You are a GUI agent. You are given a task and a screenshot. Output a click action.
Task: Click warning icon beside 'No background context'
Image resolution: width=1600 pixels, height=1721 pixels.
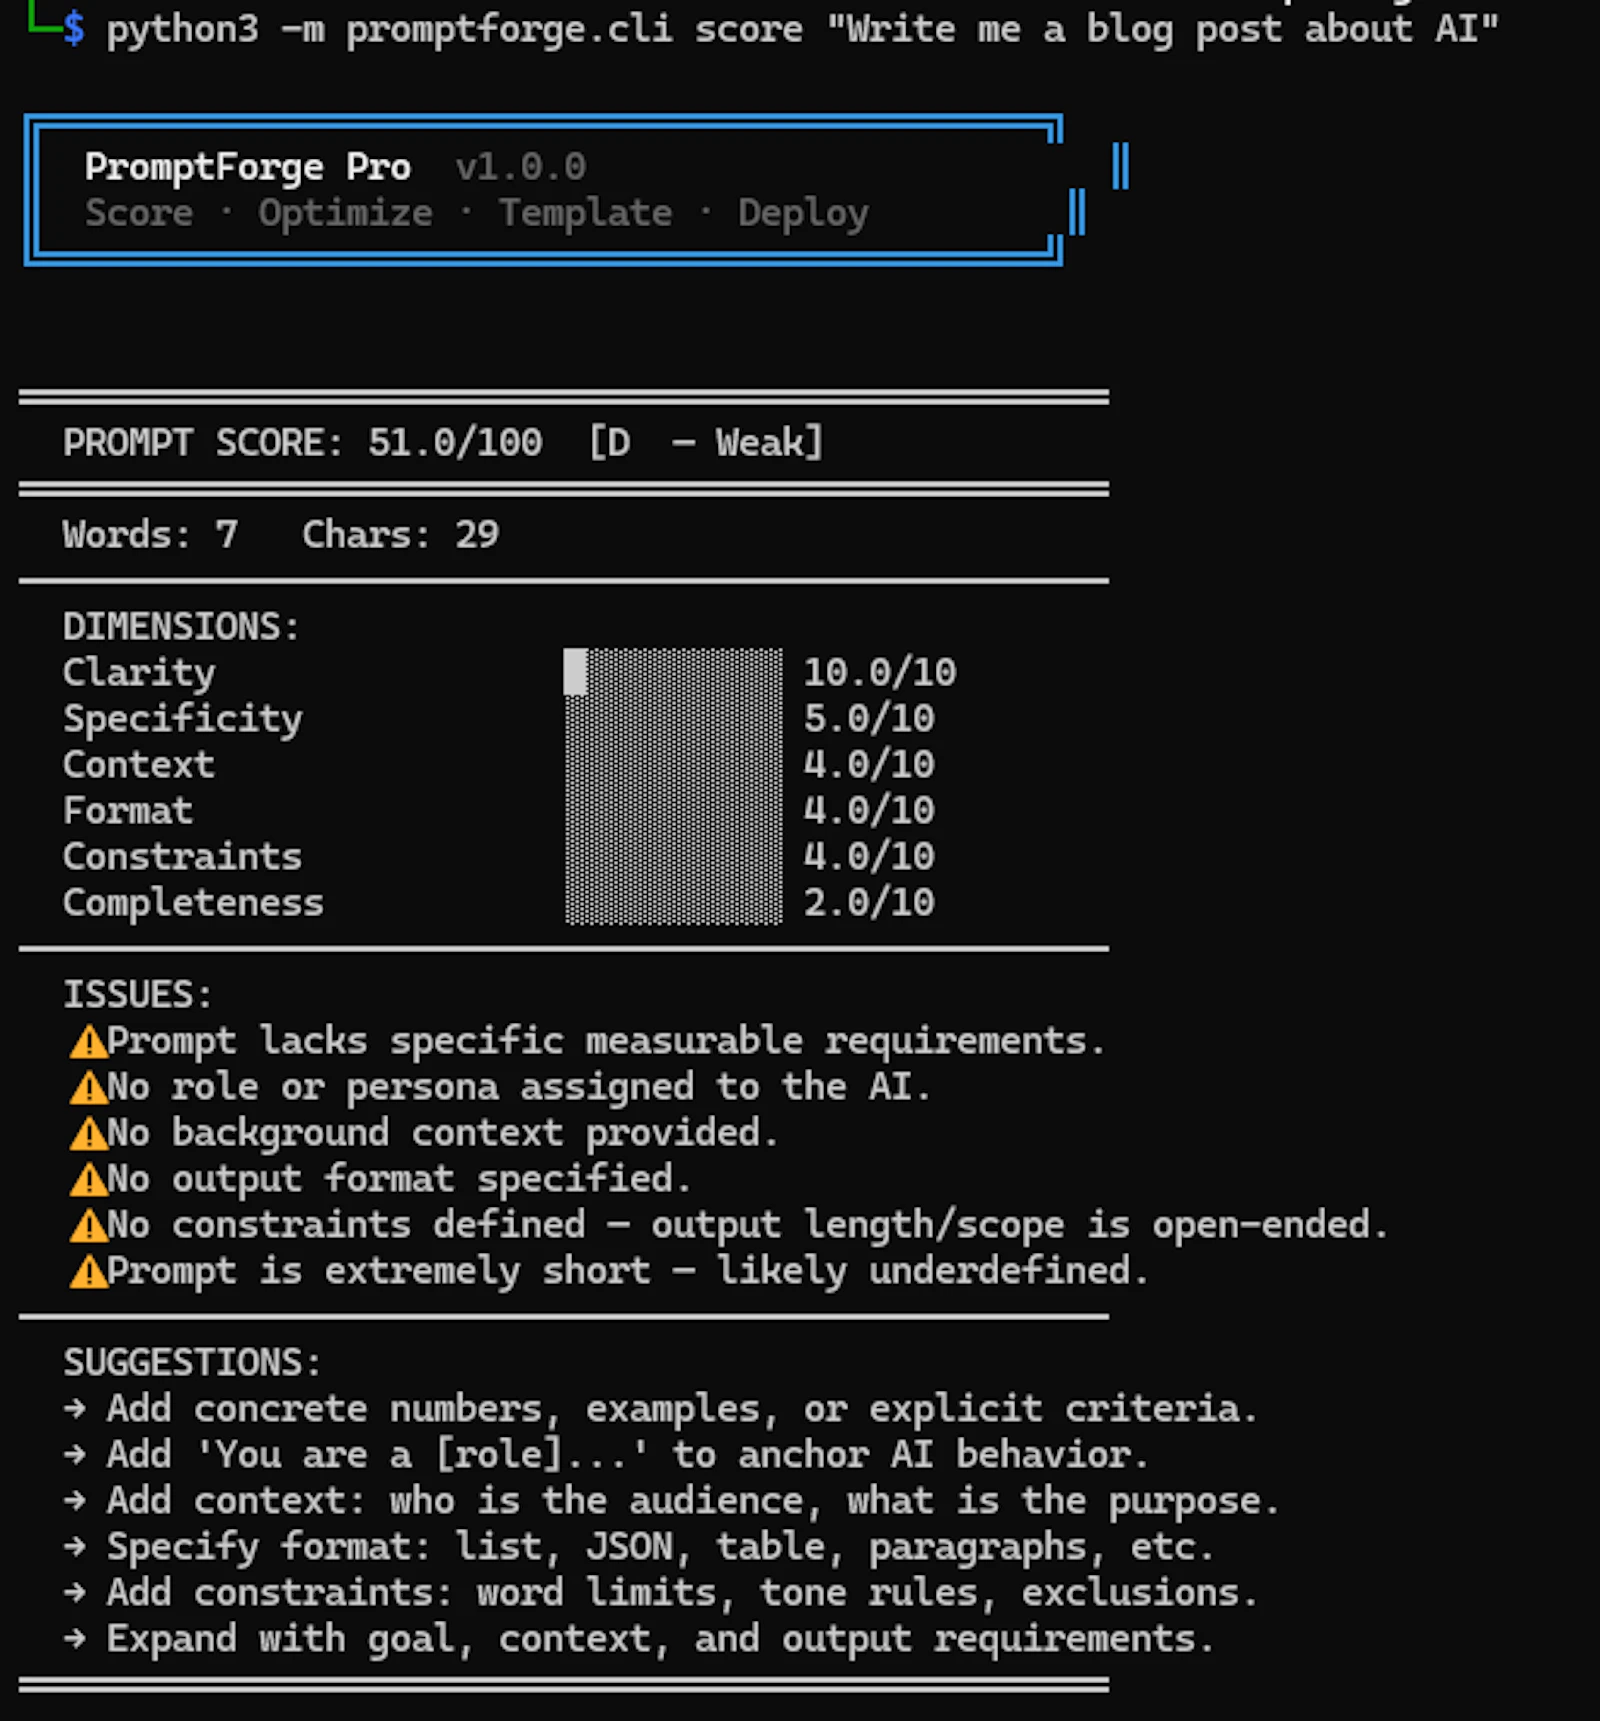point(88,1134)
